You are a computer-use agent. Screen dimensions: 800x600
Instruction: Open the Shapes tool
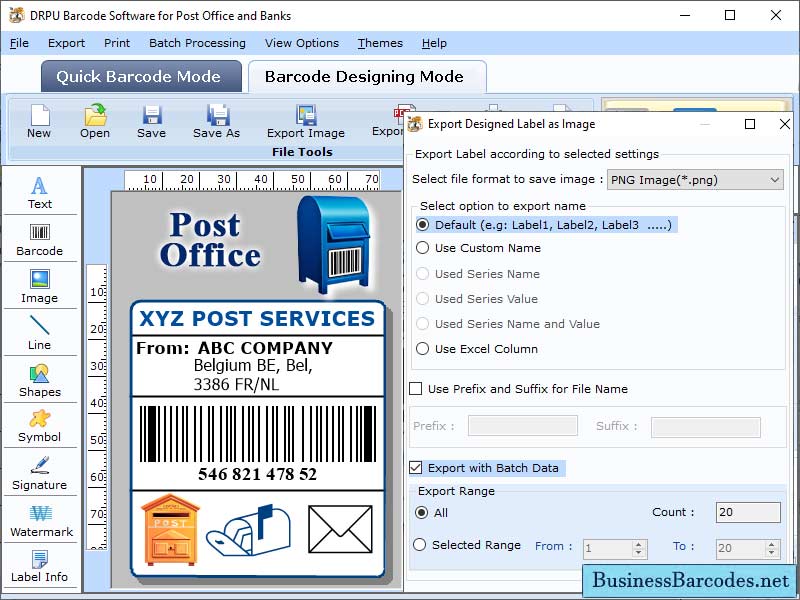coord(40,378)
